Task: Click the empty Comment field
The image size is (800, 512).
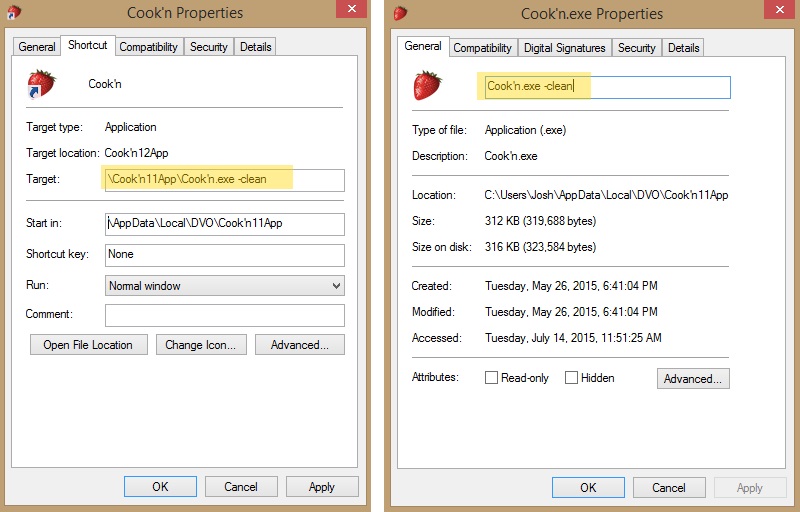Action: (x=224, y=315)
